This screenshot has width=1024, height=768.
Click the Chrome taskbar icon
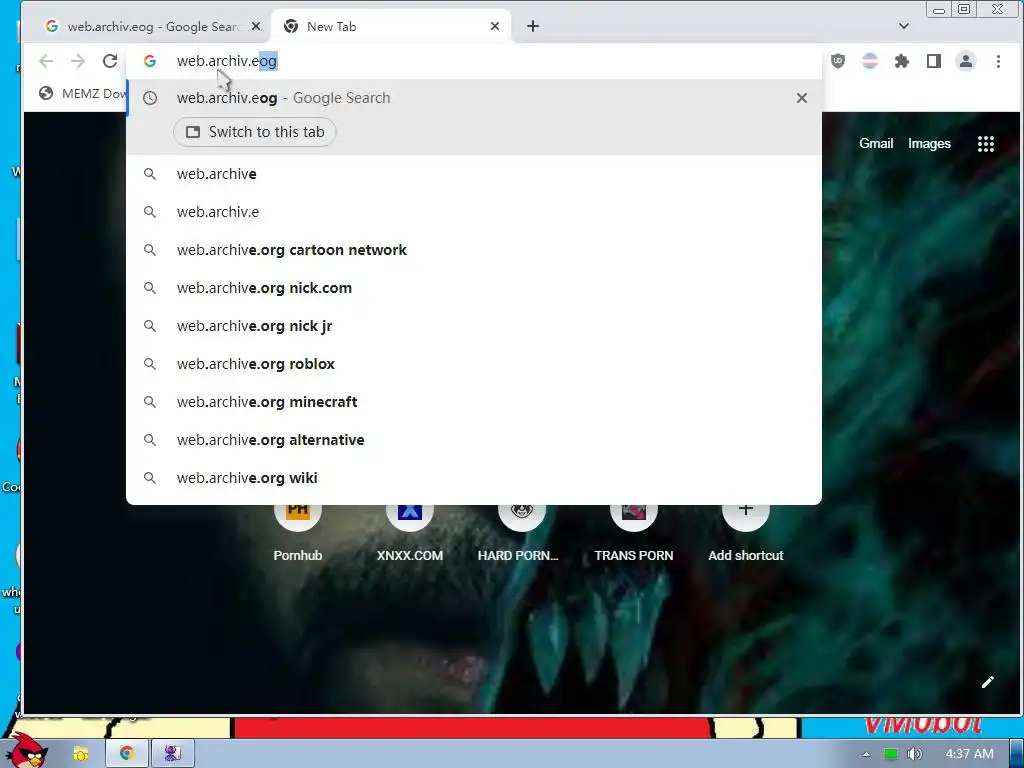(x=127, y=753)
